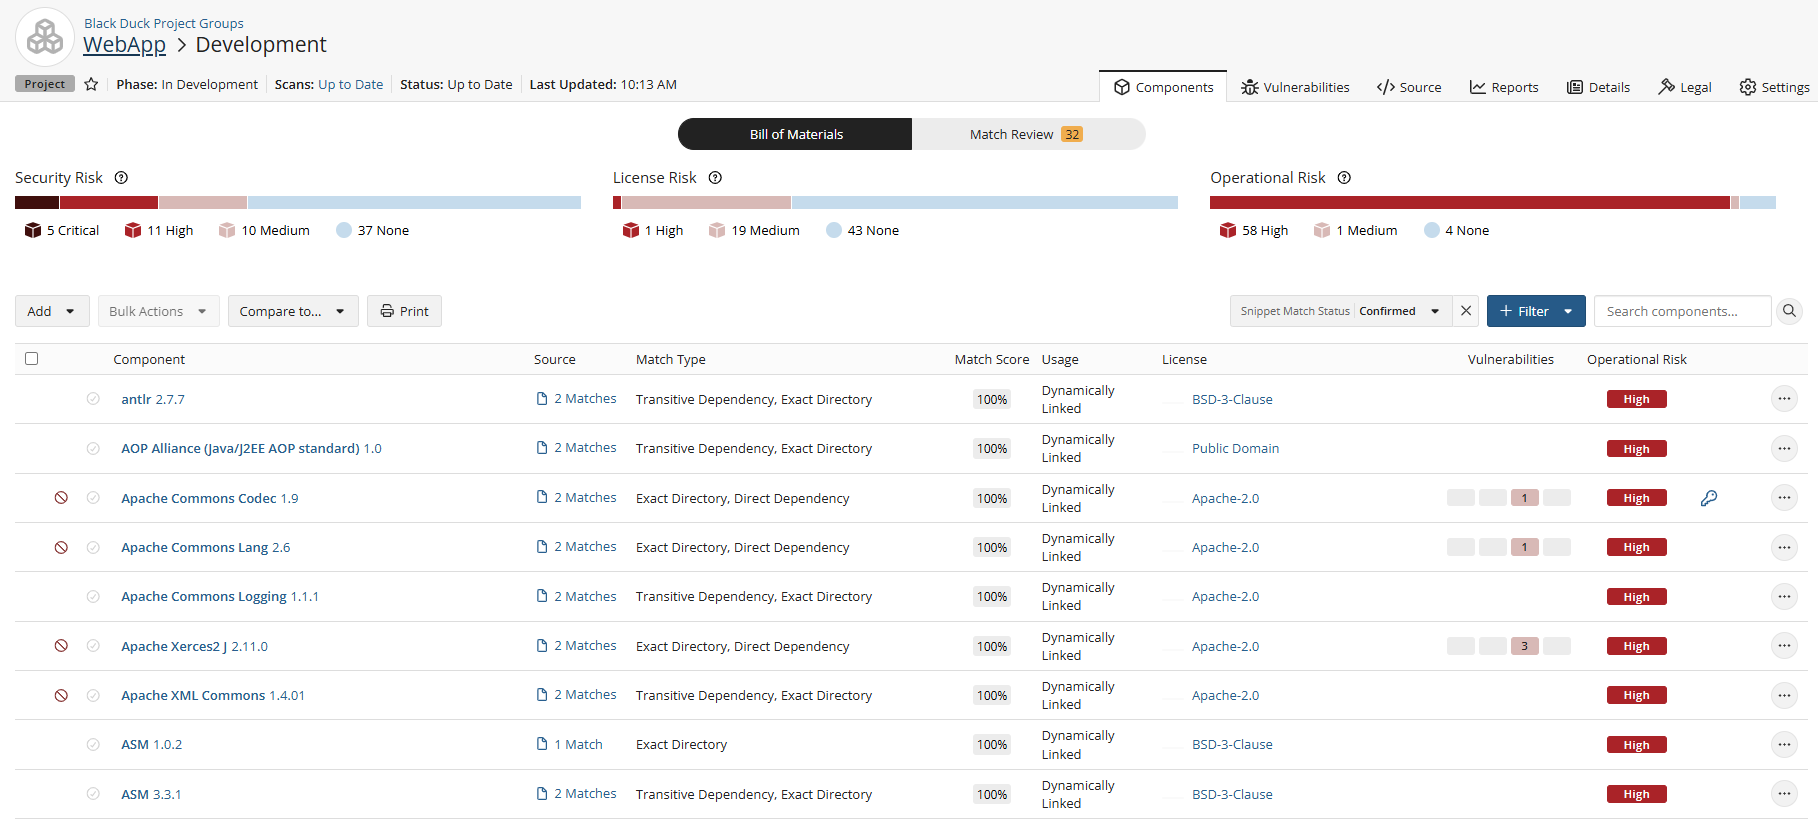Click the Component column header
Image resolution: width=1818 pixels, height=820 pixels.
tap(149, 359)
